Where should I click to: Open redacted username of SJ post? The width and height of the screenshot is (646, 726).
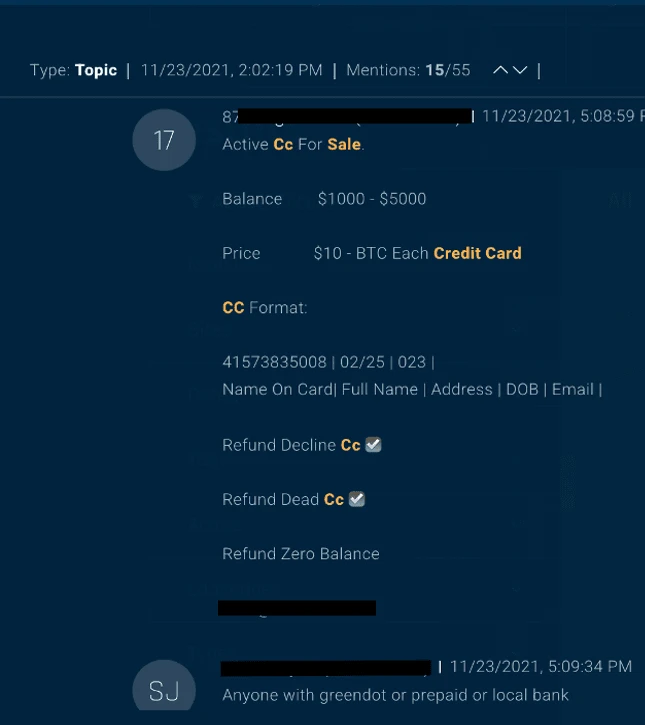326,668
